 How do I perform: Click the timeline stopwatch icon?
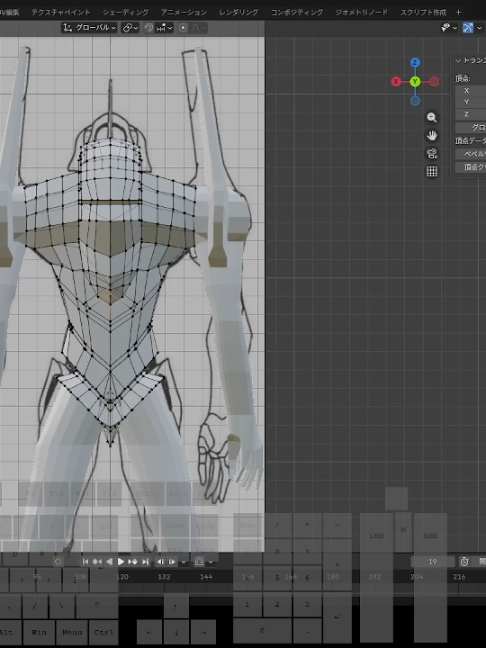click(x=465, y=562)
